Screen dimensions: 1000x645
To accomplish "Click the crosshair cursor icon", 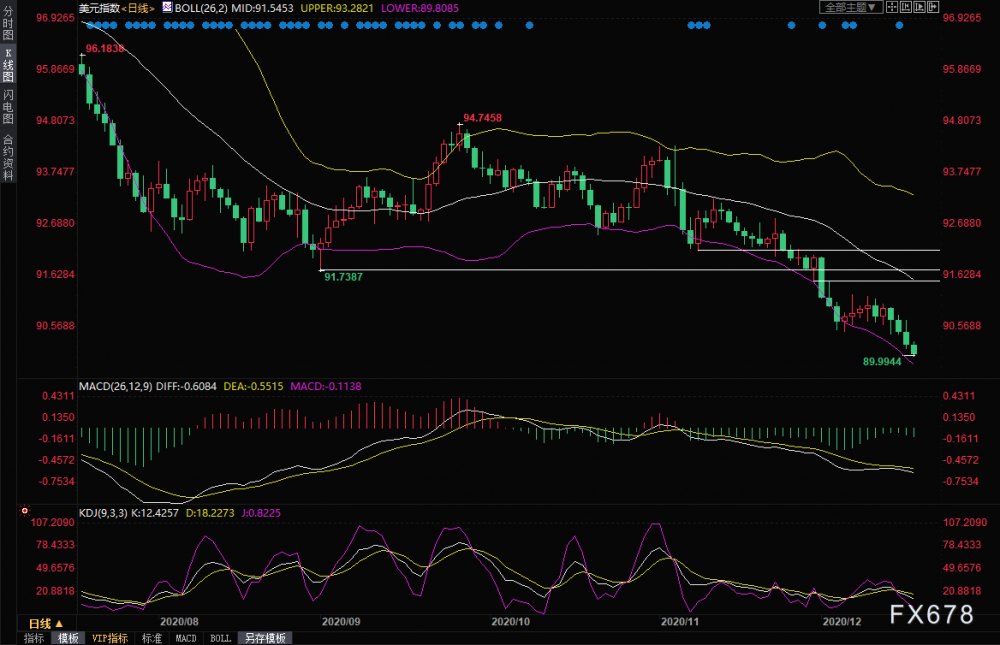I will point(892,7).
